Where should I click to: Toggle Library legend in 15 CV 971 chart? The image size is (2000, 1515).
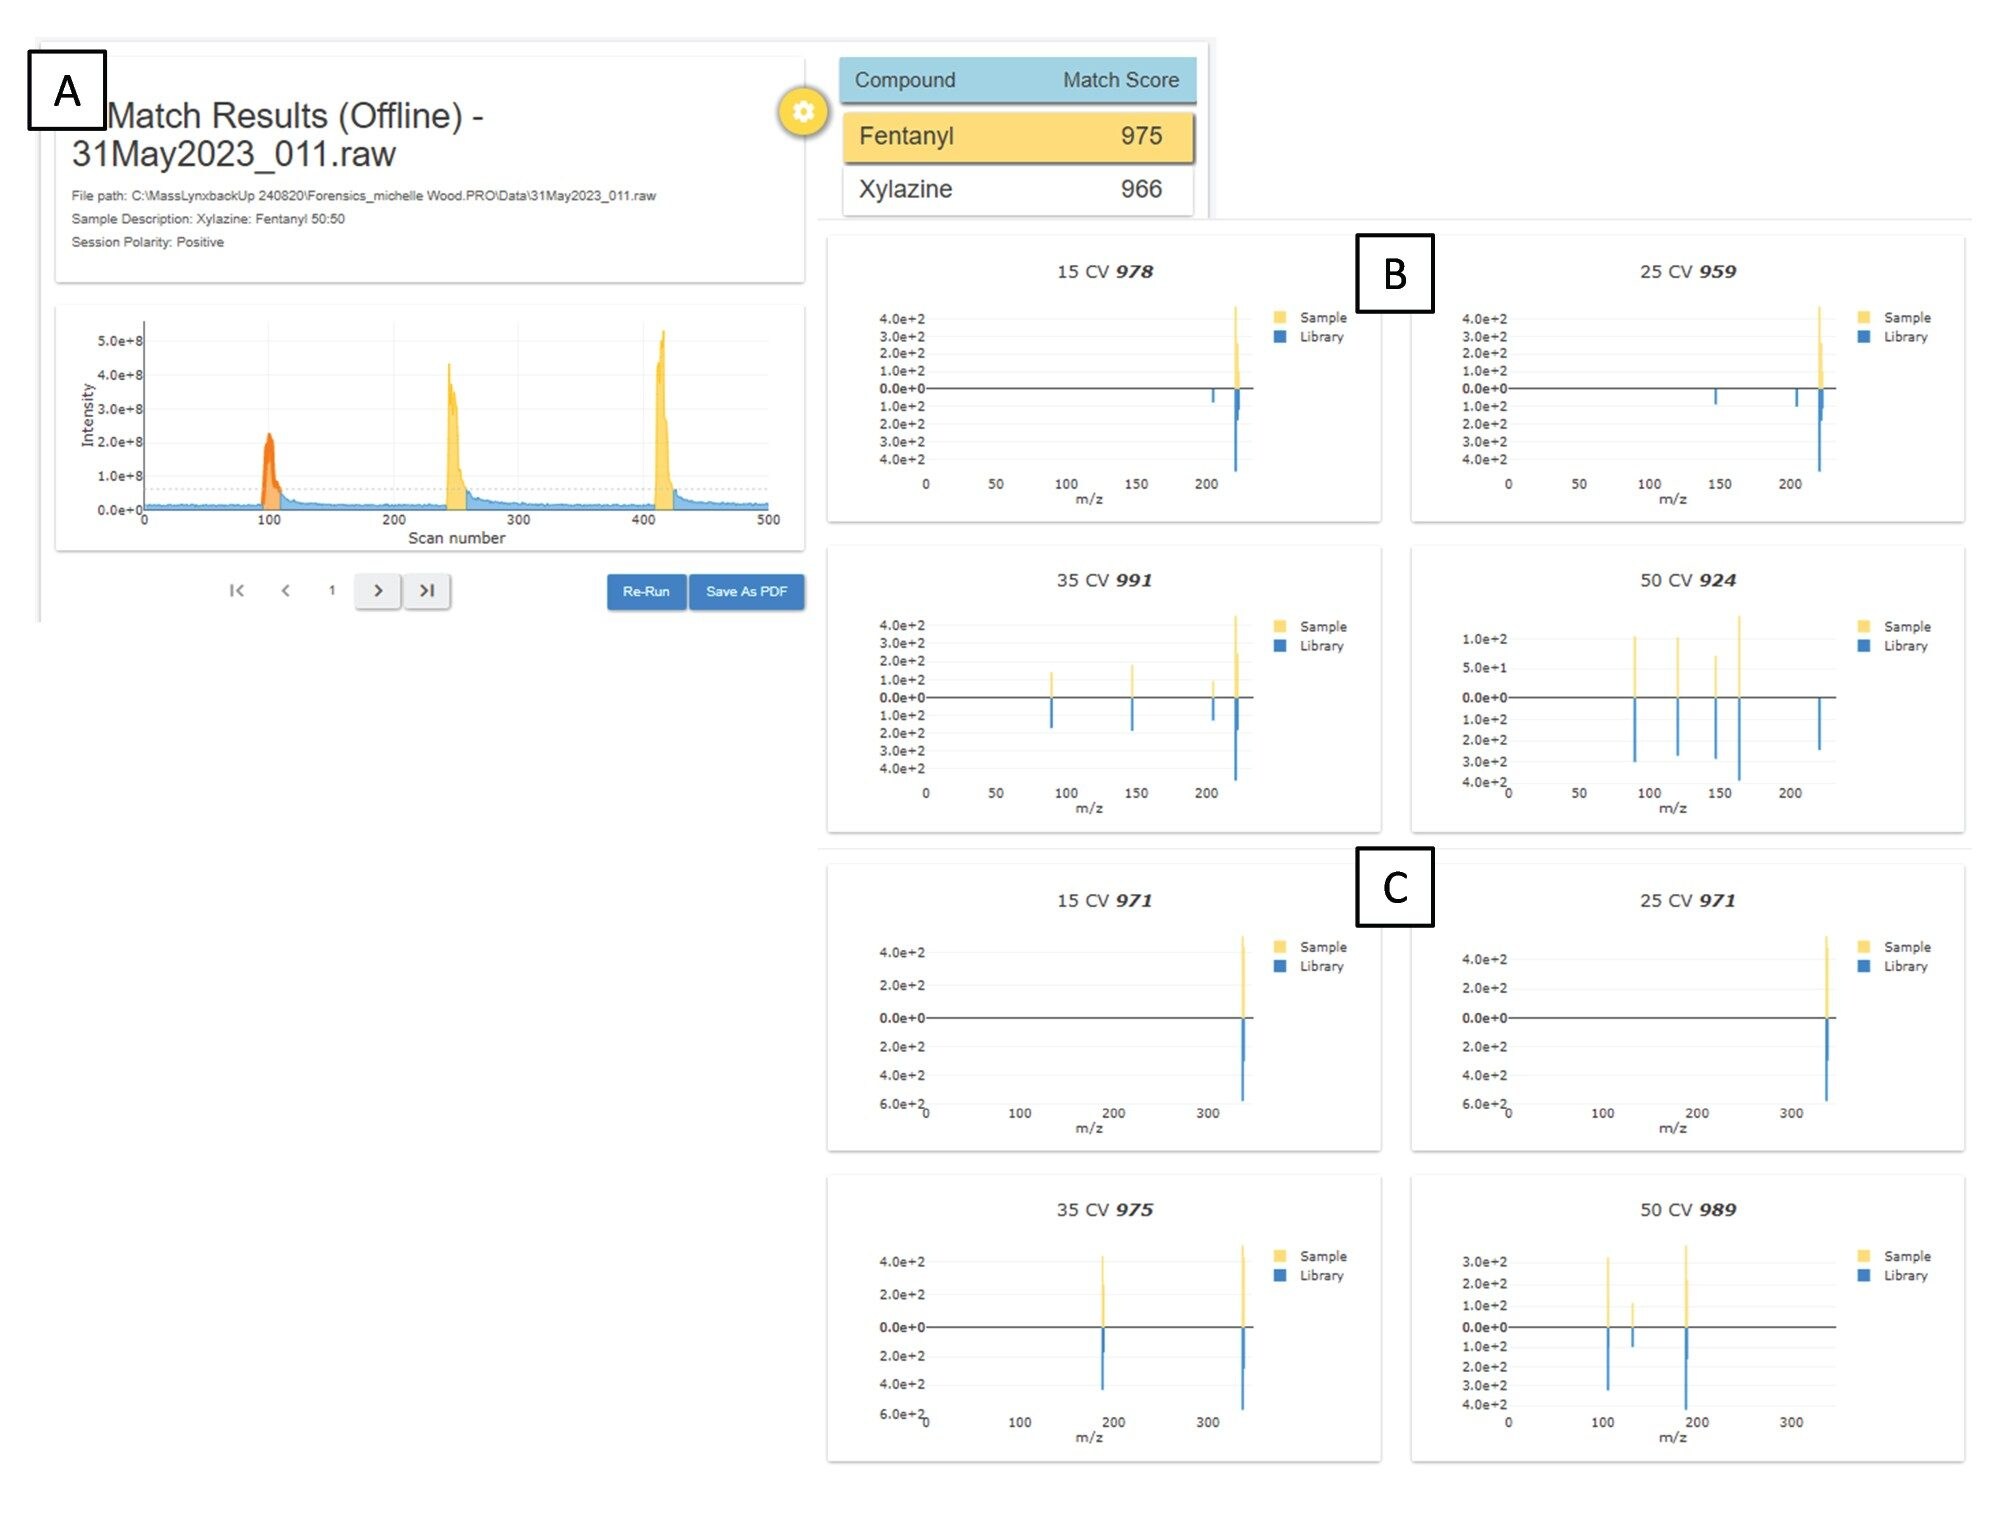1309,966
